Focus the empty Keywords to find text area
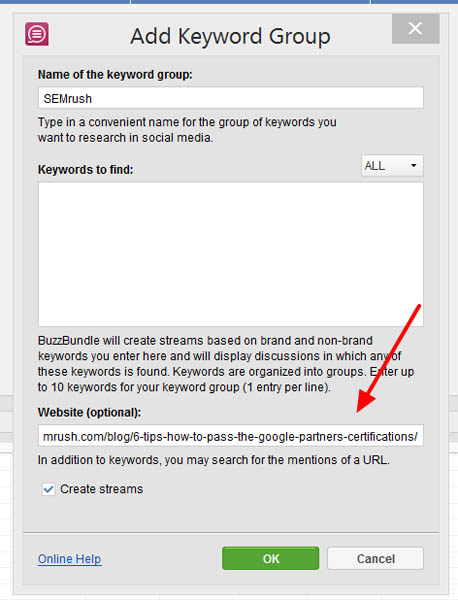Image resolution: width=458 pixels, height=600 pixels. [x=231, y=254]
